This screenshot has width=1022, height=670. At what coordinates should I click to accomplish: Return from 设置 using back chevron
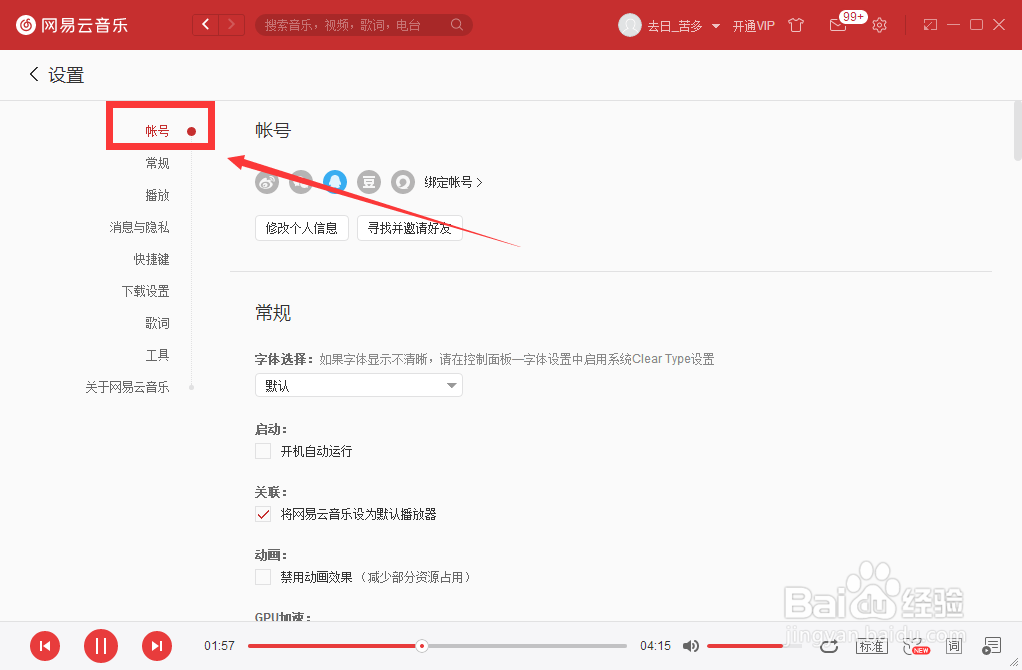[x=34, y=74]
